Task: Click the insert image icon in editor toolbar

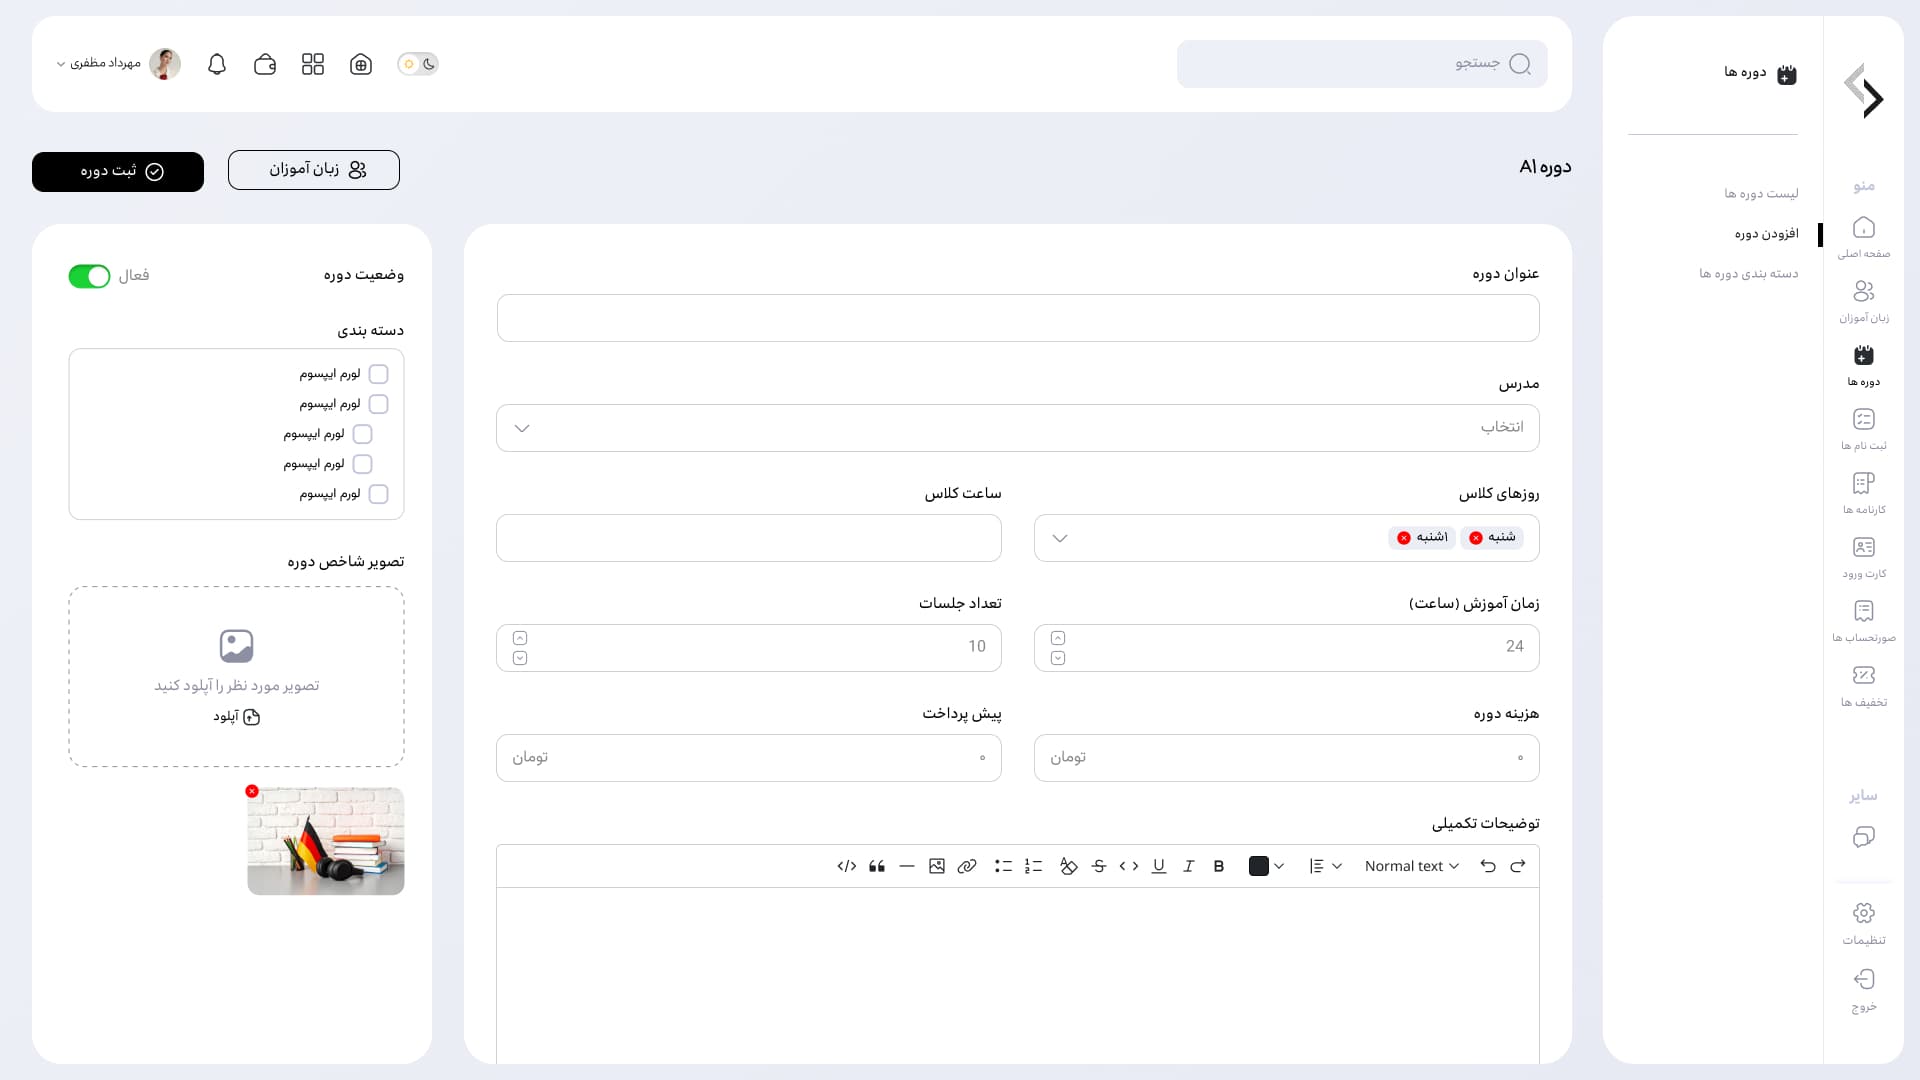Action: click(x=937, y=866)
